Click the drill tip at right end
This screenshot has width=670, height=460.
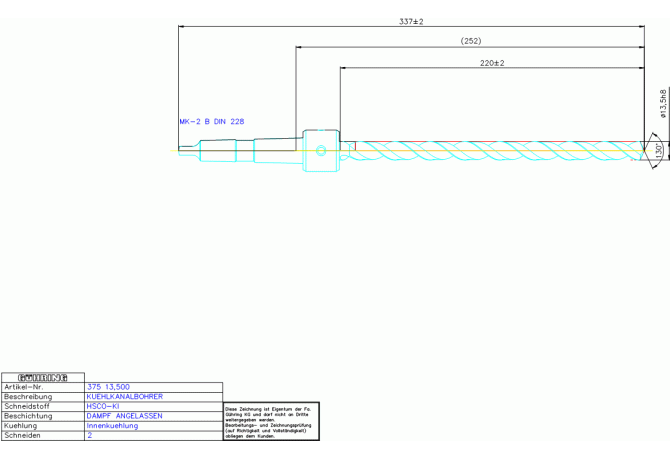coord(645,151)
